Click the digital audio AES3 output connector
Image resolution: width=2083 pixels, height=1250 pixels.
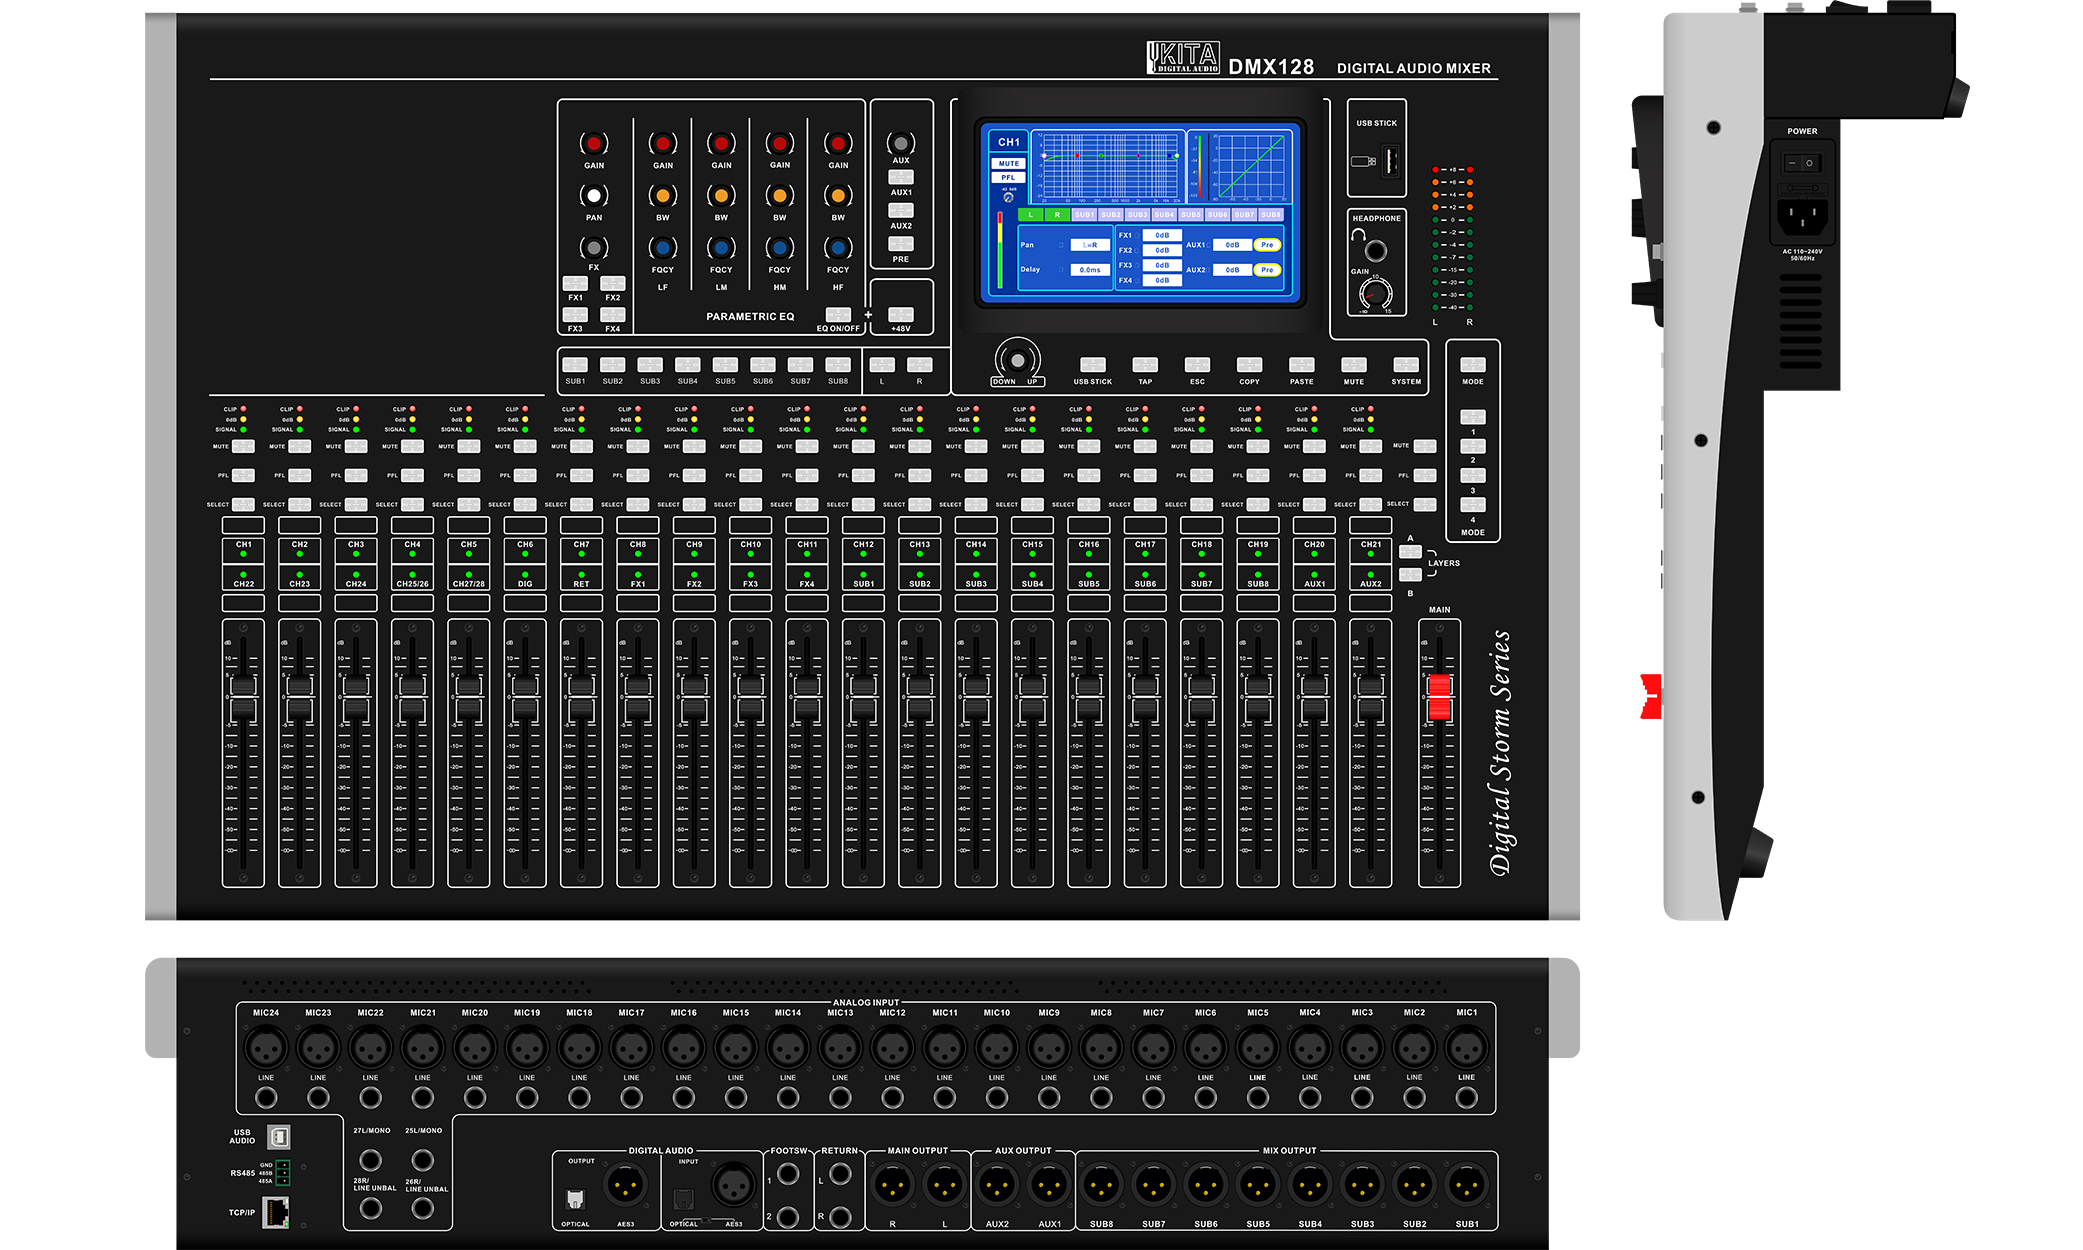[626, 1186]
